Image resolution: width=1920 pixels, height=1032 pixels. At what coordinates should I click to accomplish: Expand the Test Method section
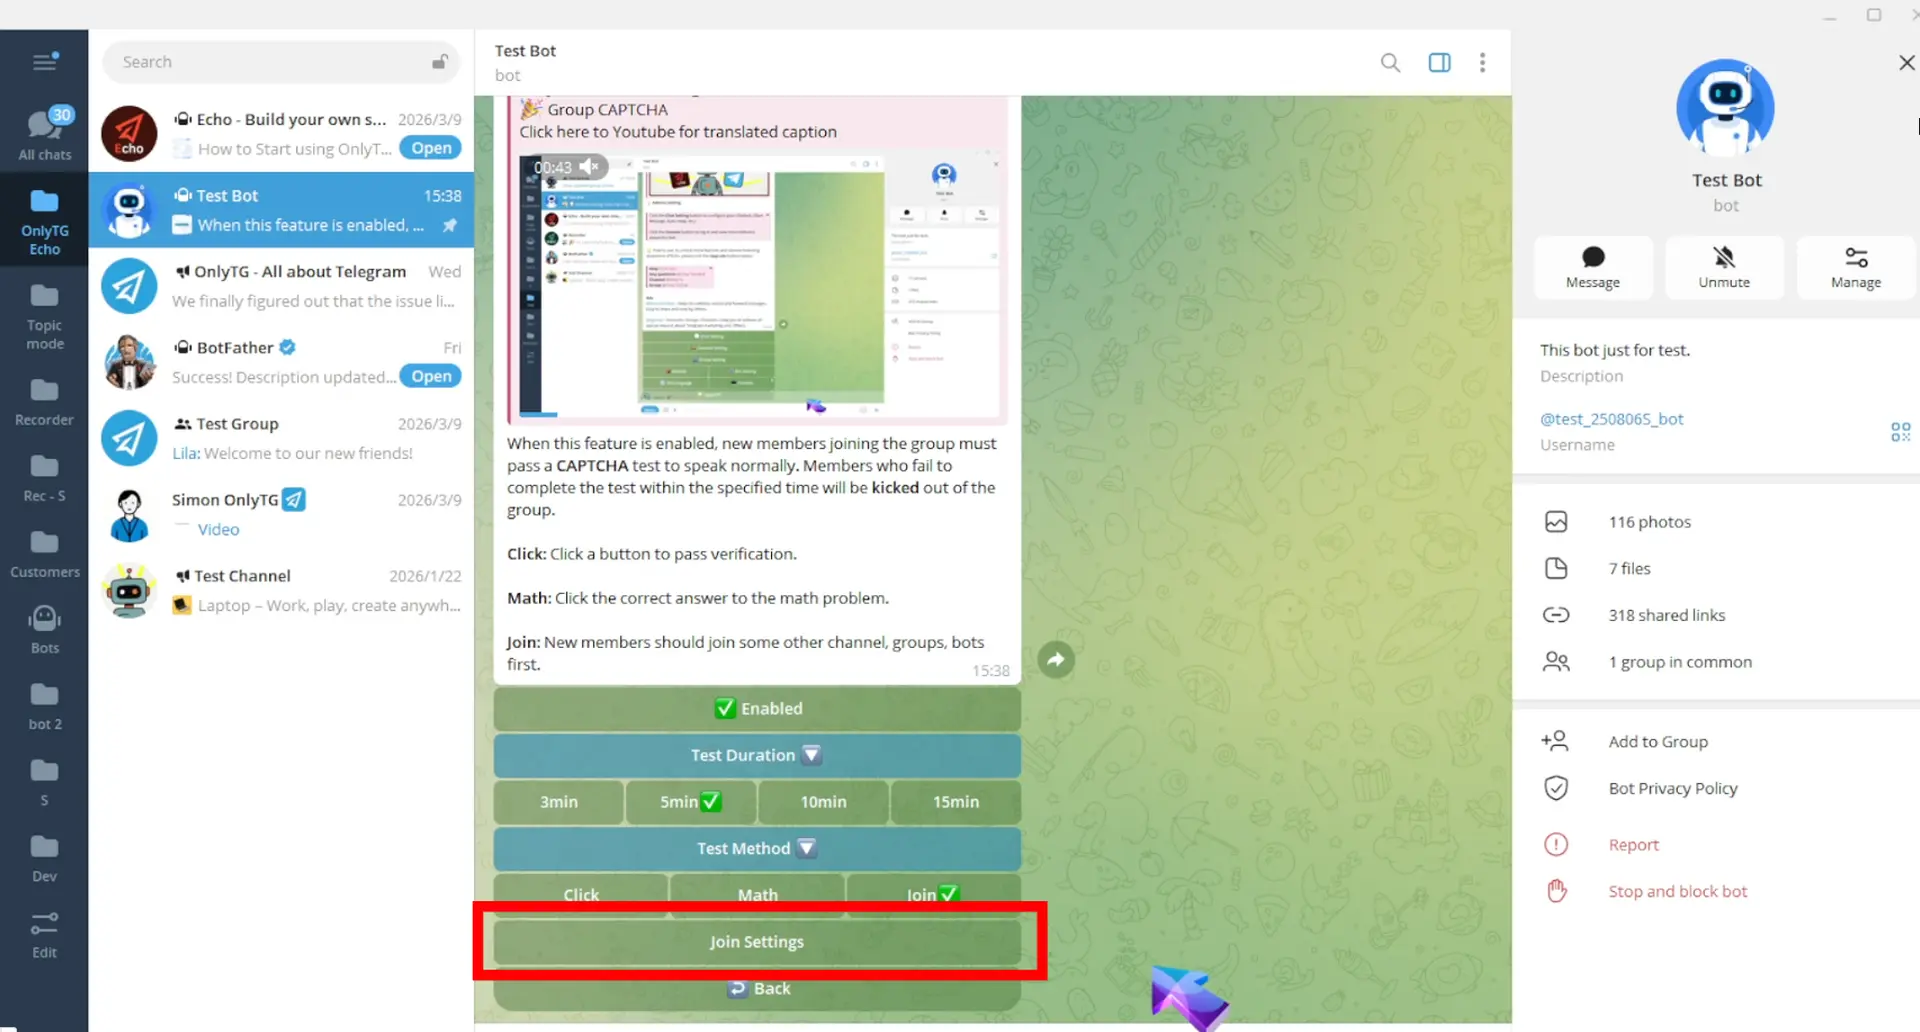coord(757,849)
